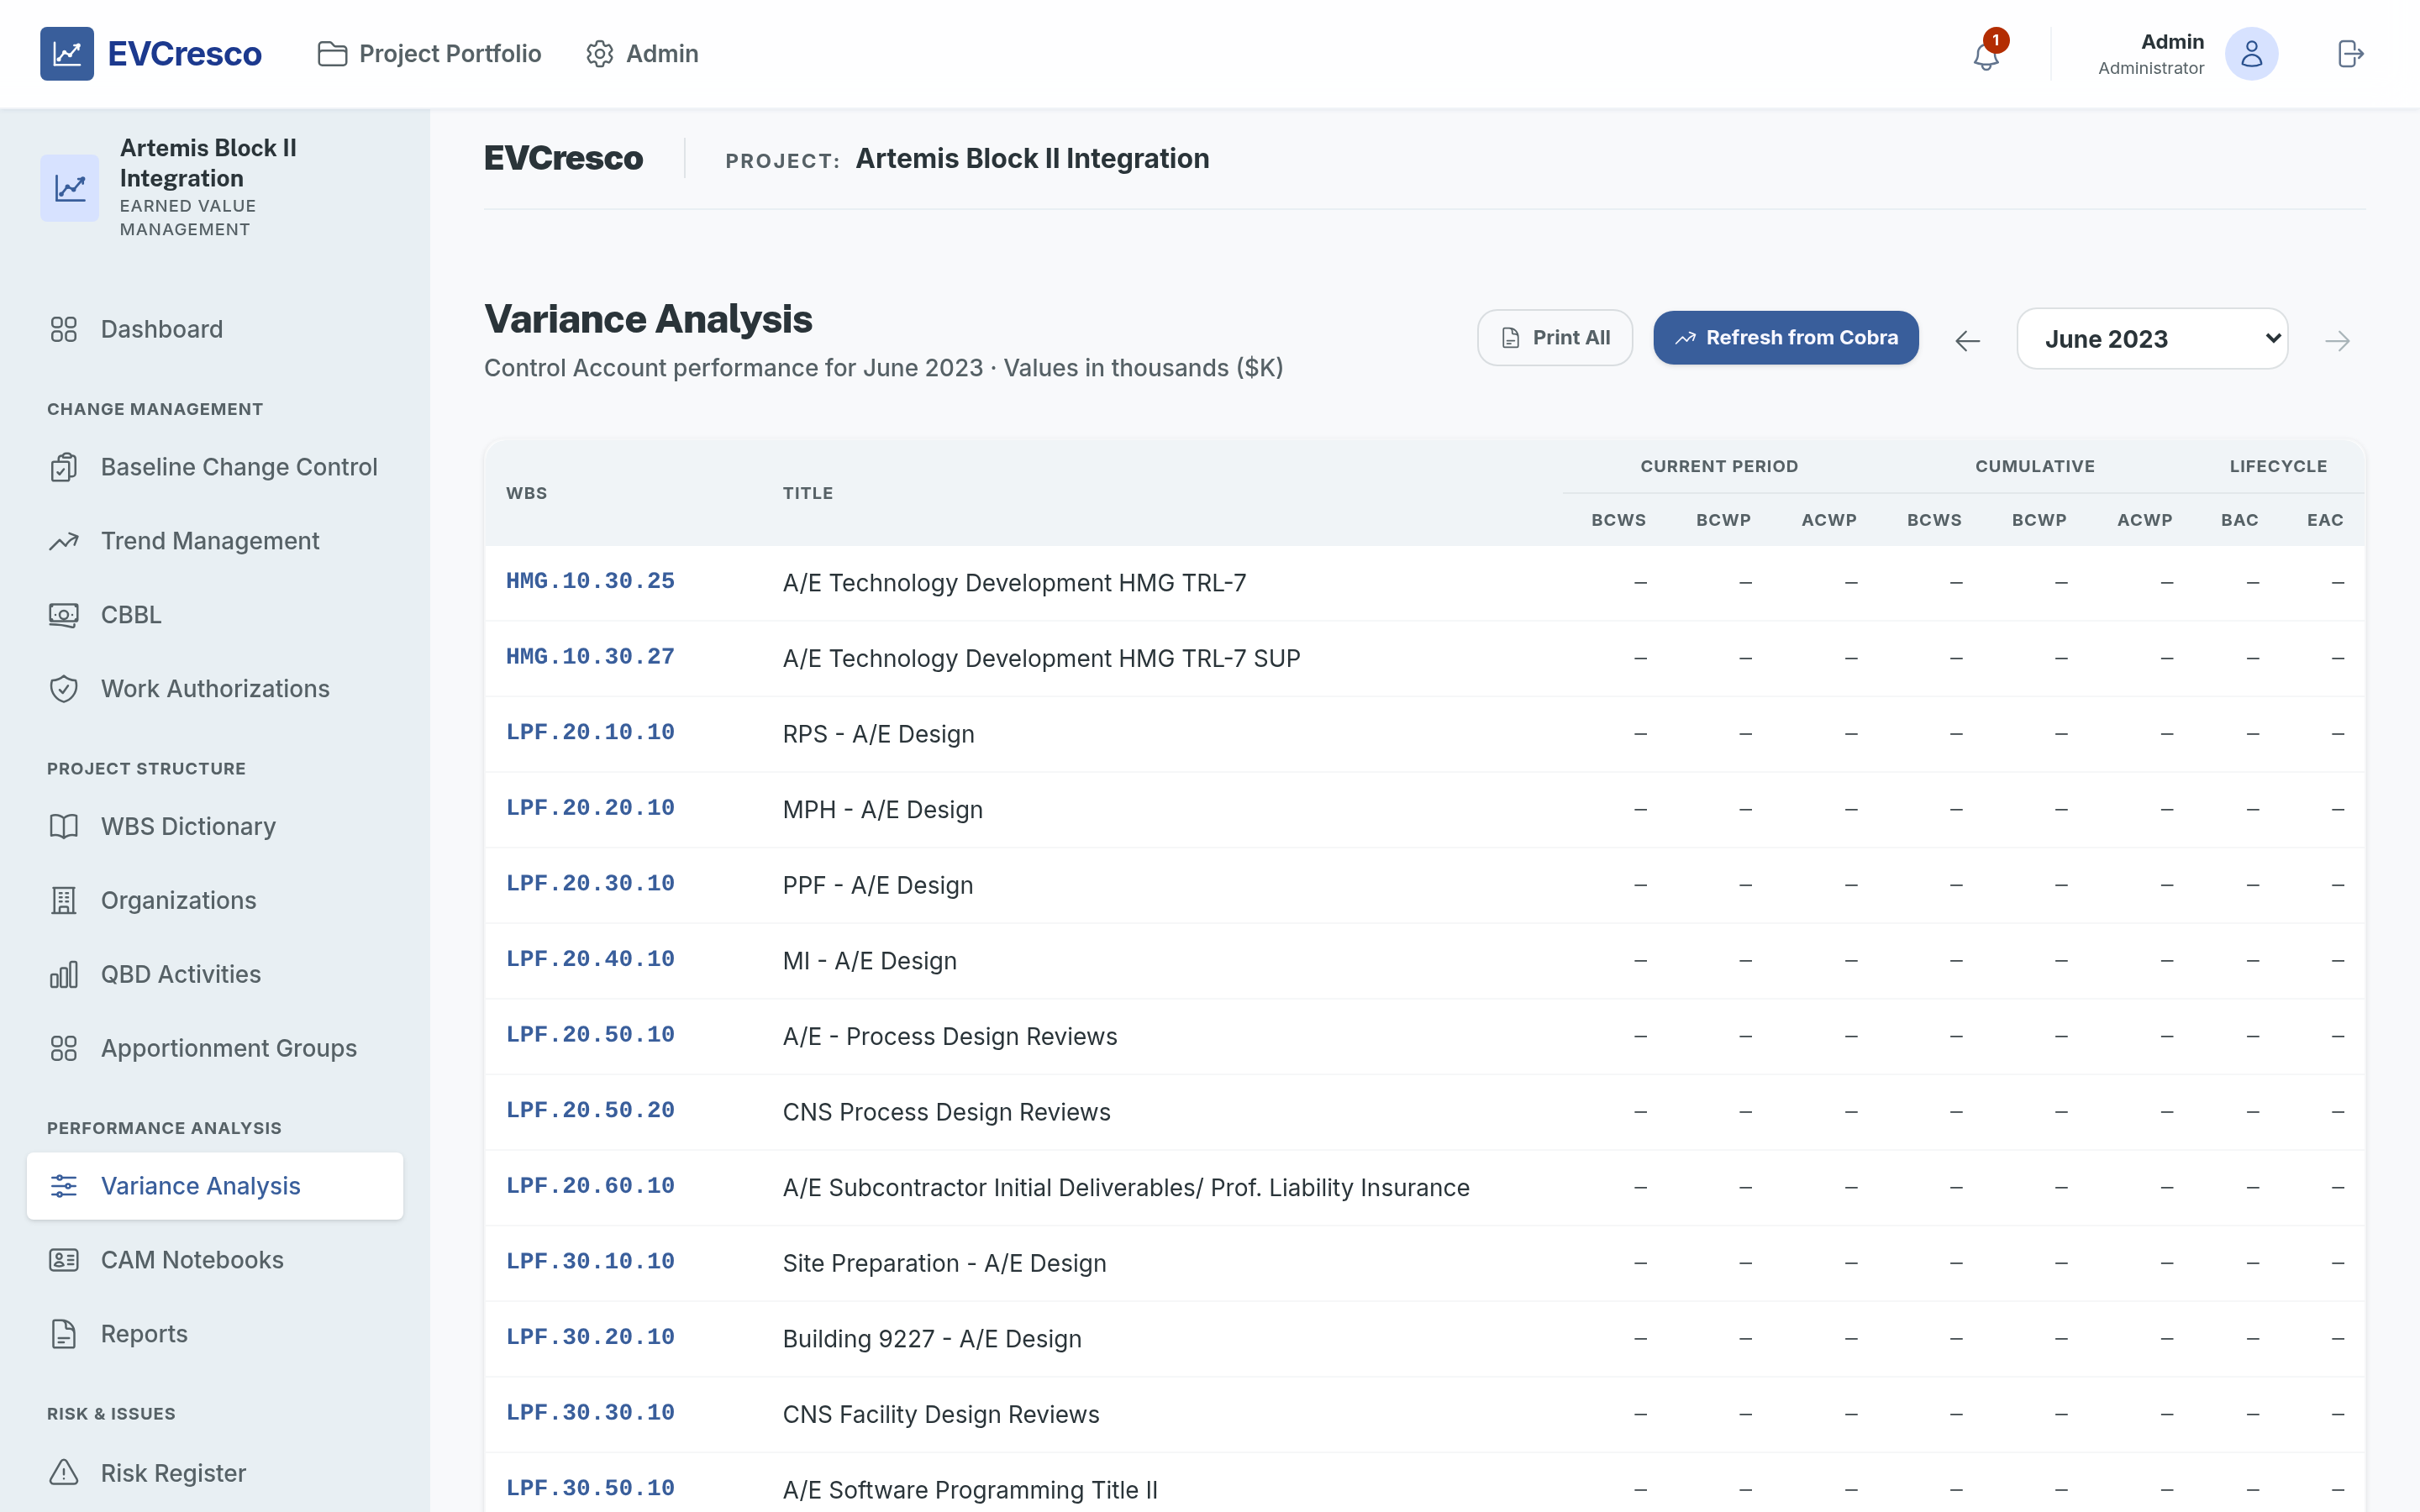Open control account HMG.10.30.27
Screen dimensions: 2420x1512
pyautogui.click(x=590, y=657)
